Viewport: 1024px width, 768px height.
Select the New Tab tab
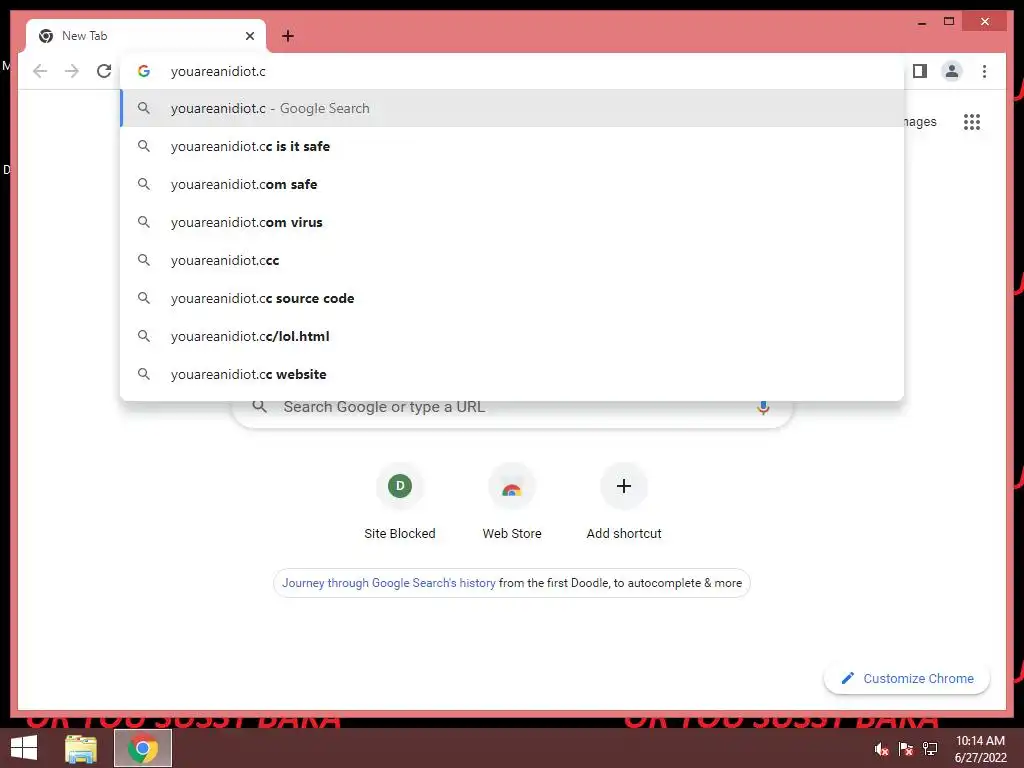(x=146, y=36)
